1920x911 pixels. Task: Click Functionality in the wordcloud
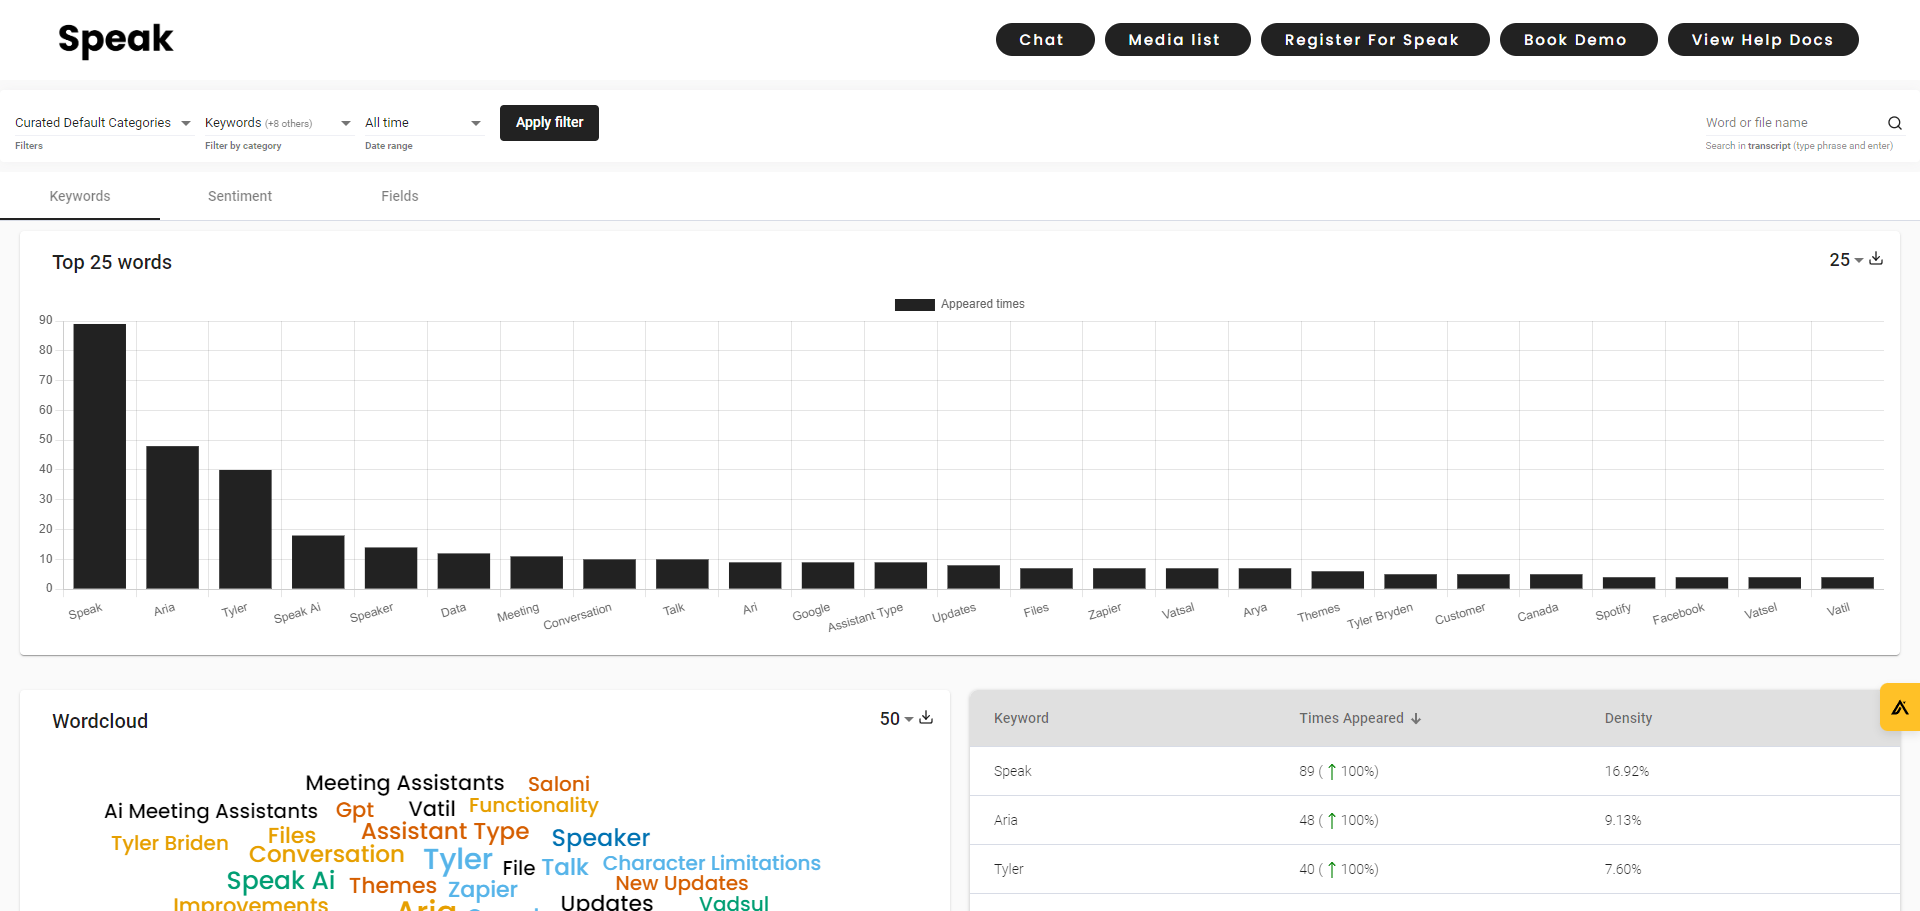[x=534, y=806]
